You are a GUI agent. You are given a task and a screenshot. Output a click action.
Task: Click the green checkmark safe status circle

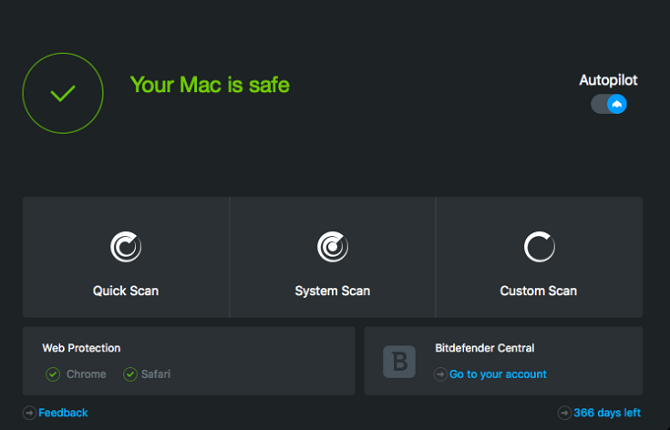pos(63,93)
